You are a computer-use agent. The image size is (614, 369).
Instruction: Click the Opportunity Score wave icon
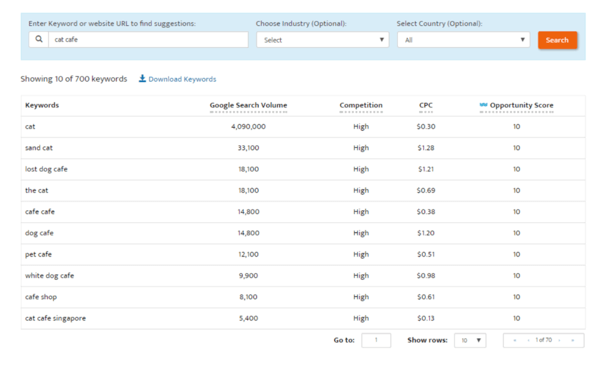(483, 105)
